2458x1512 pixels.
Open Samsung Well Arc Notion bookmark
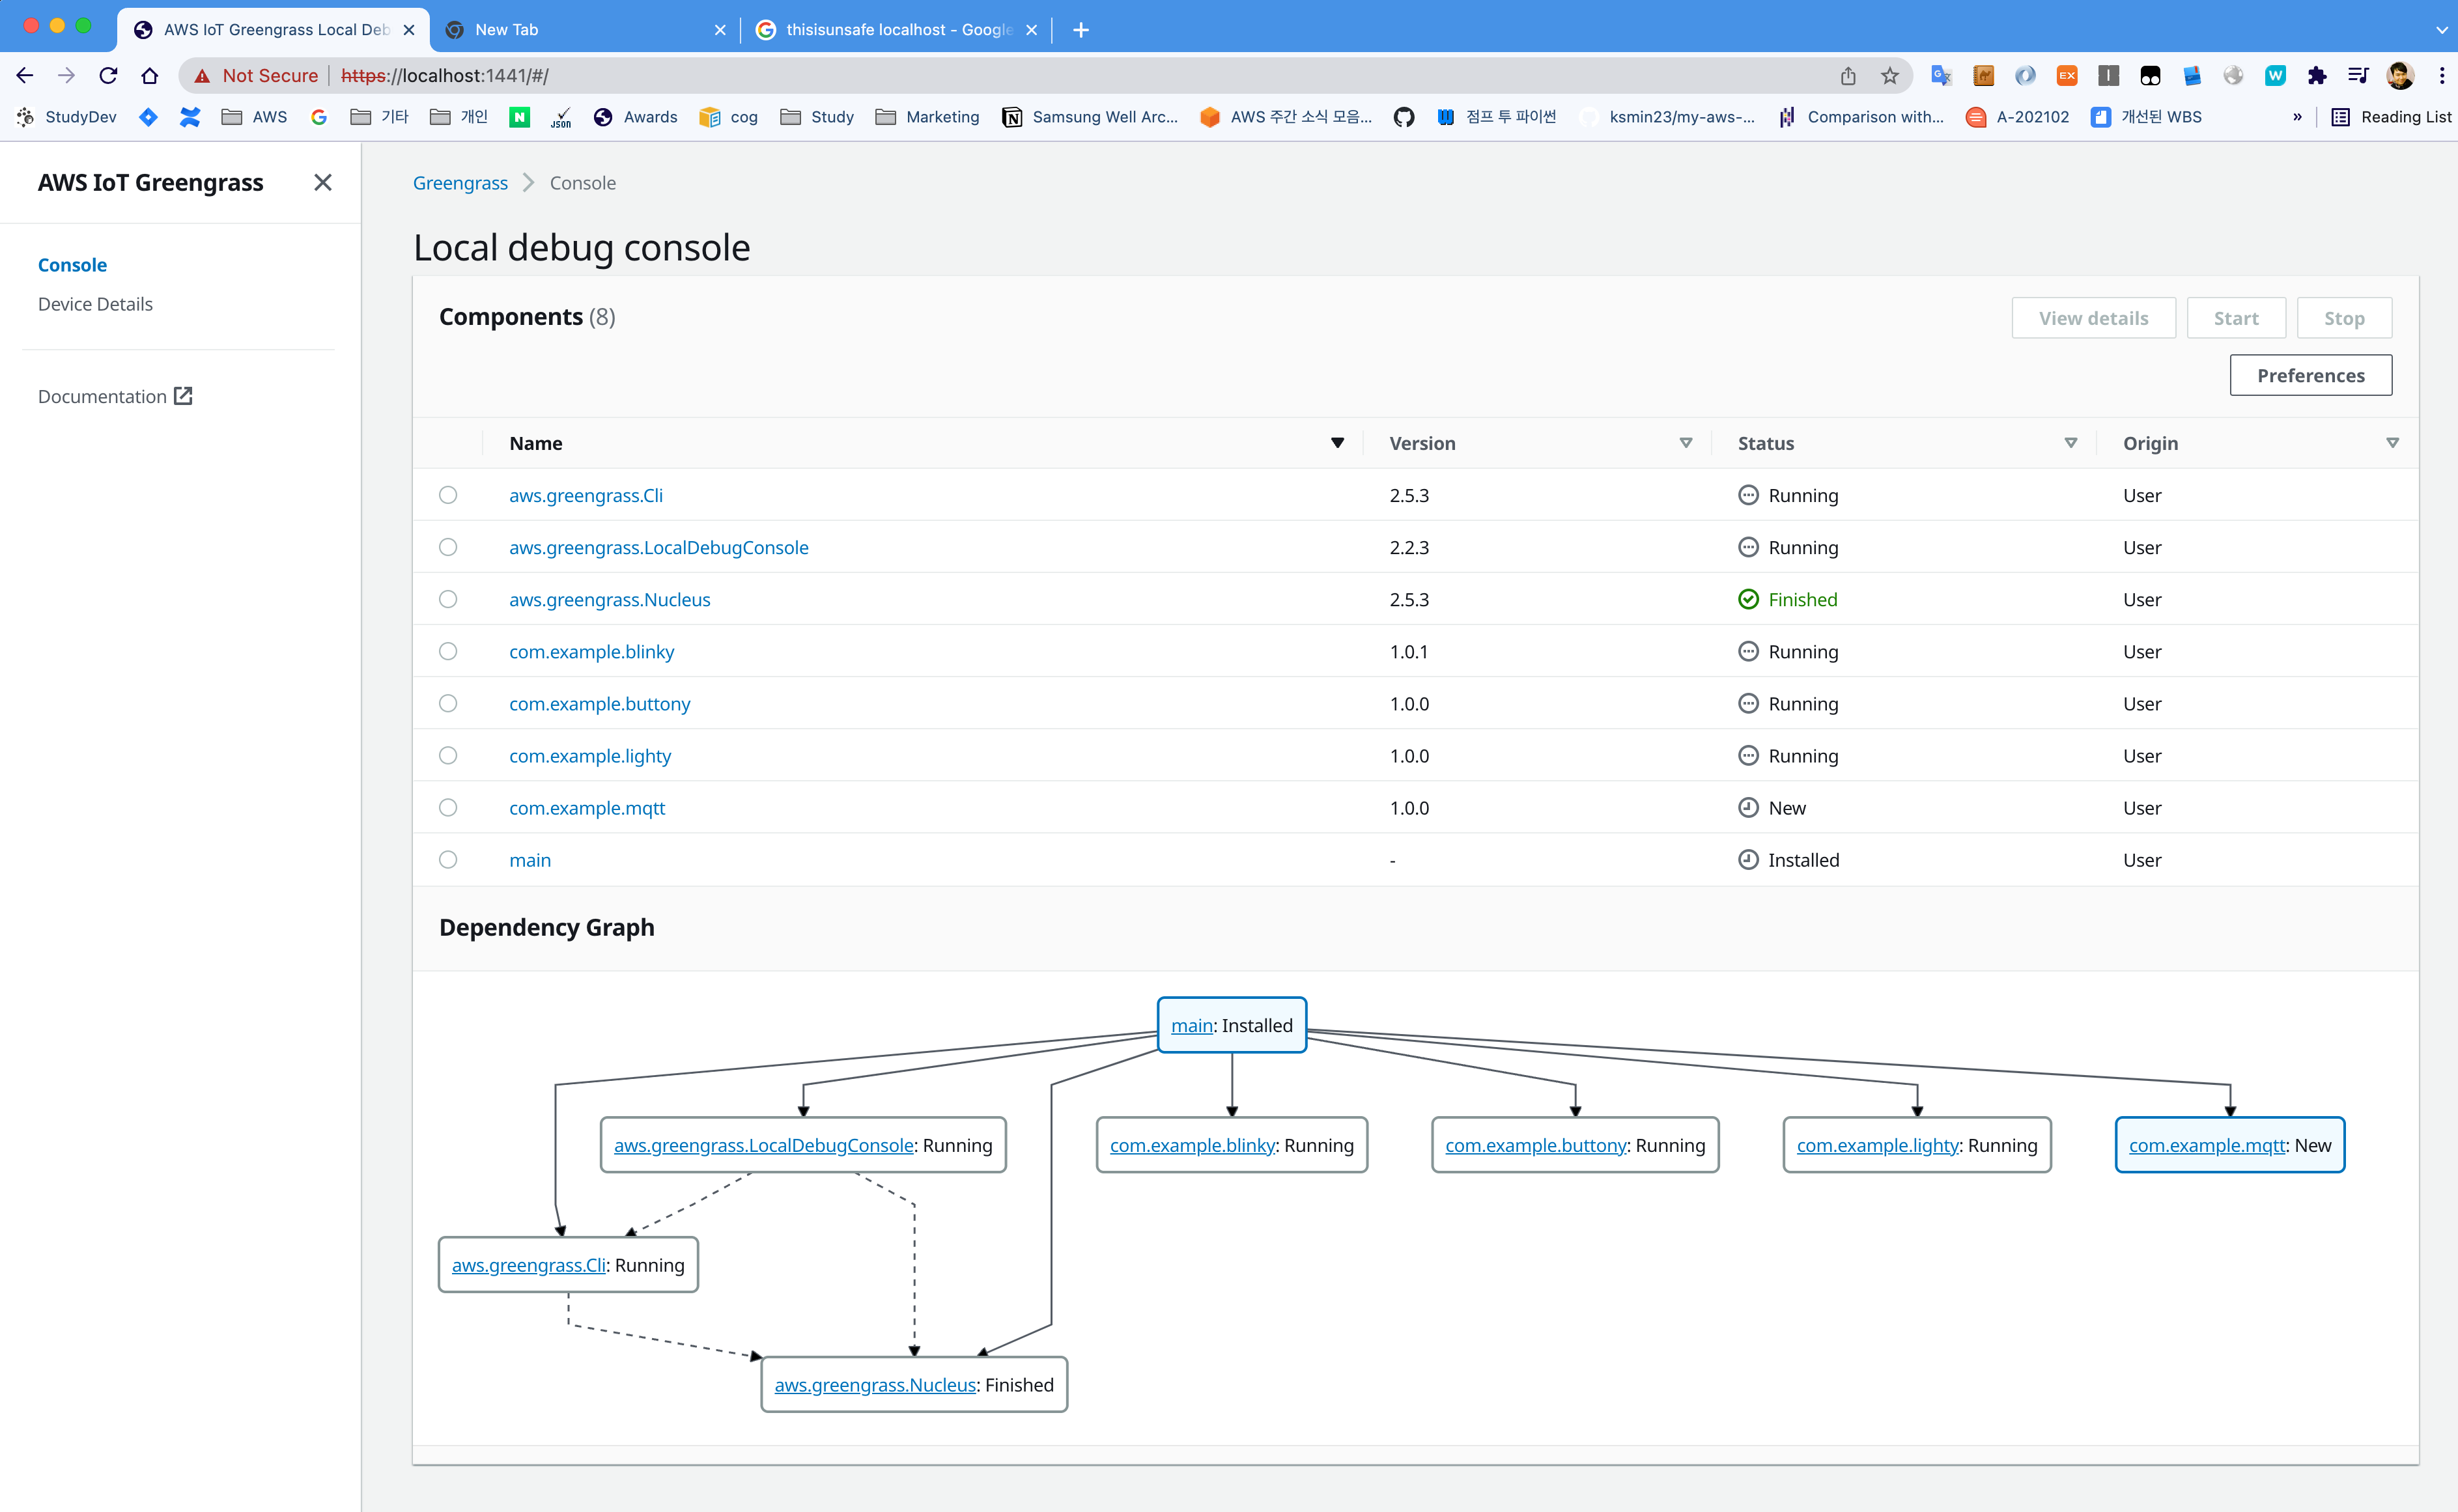click(x=1091, y=117)
